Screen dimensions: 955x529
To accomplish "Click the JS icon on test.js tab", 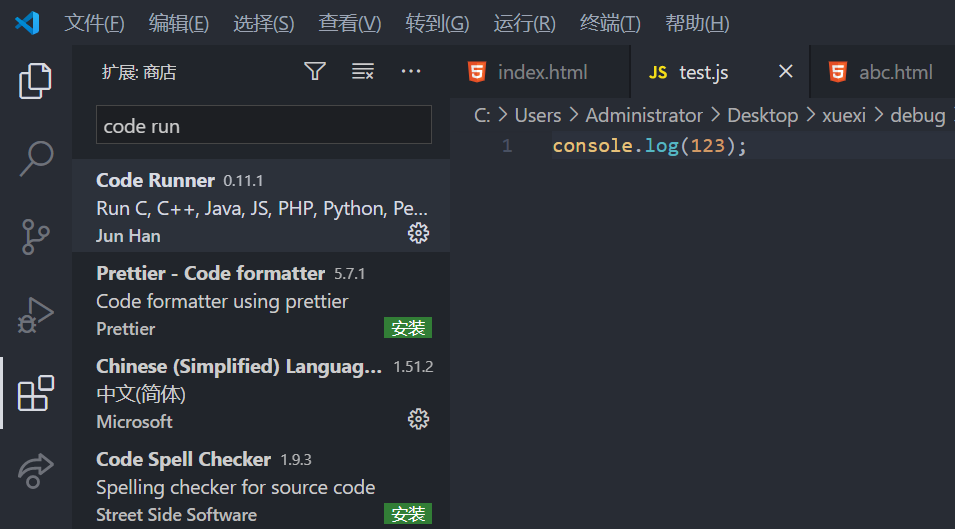I will pos(658,72).
